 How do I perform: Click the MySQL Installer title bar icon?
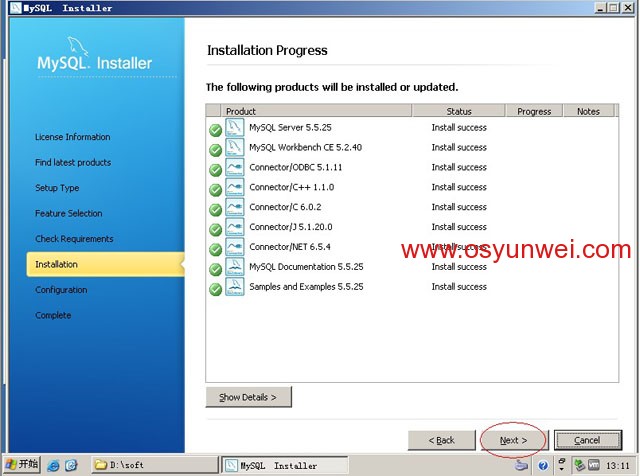[x=15, y=8]
